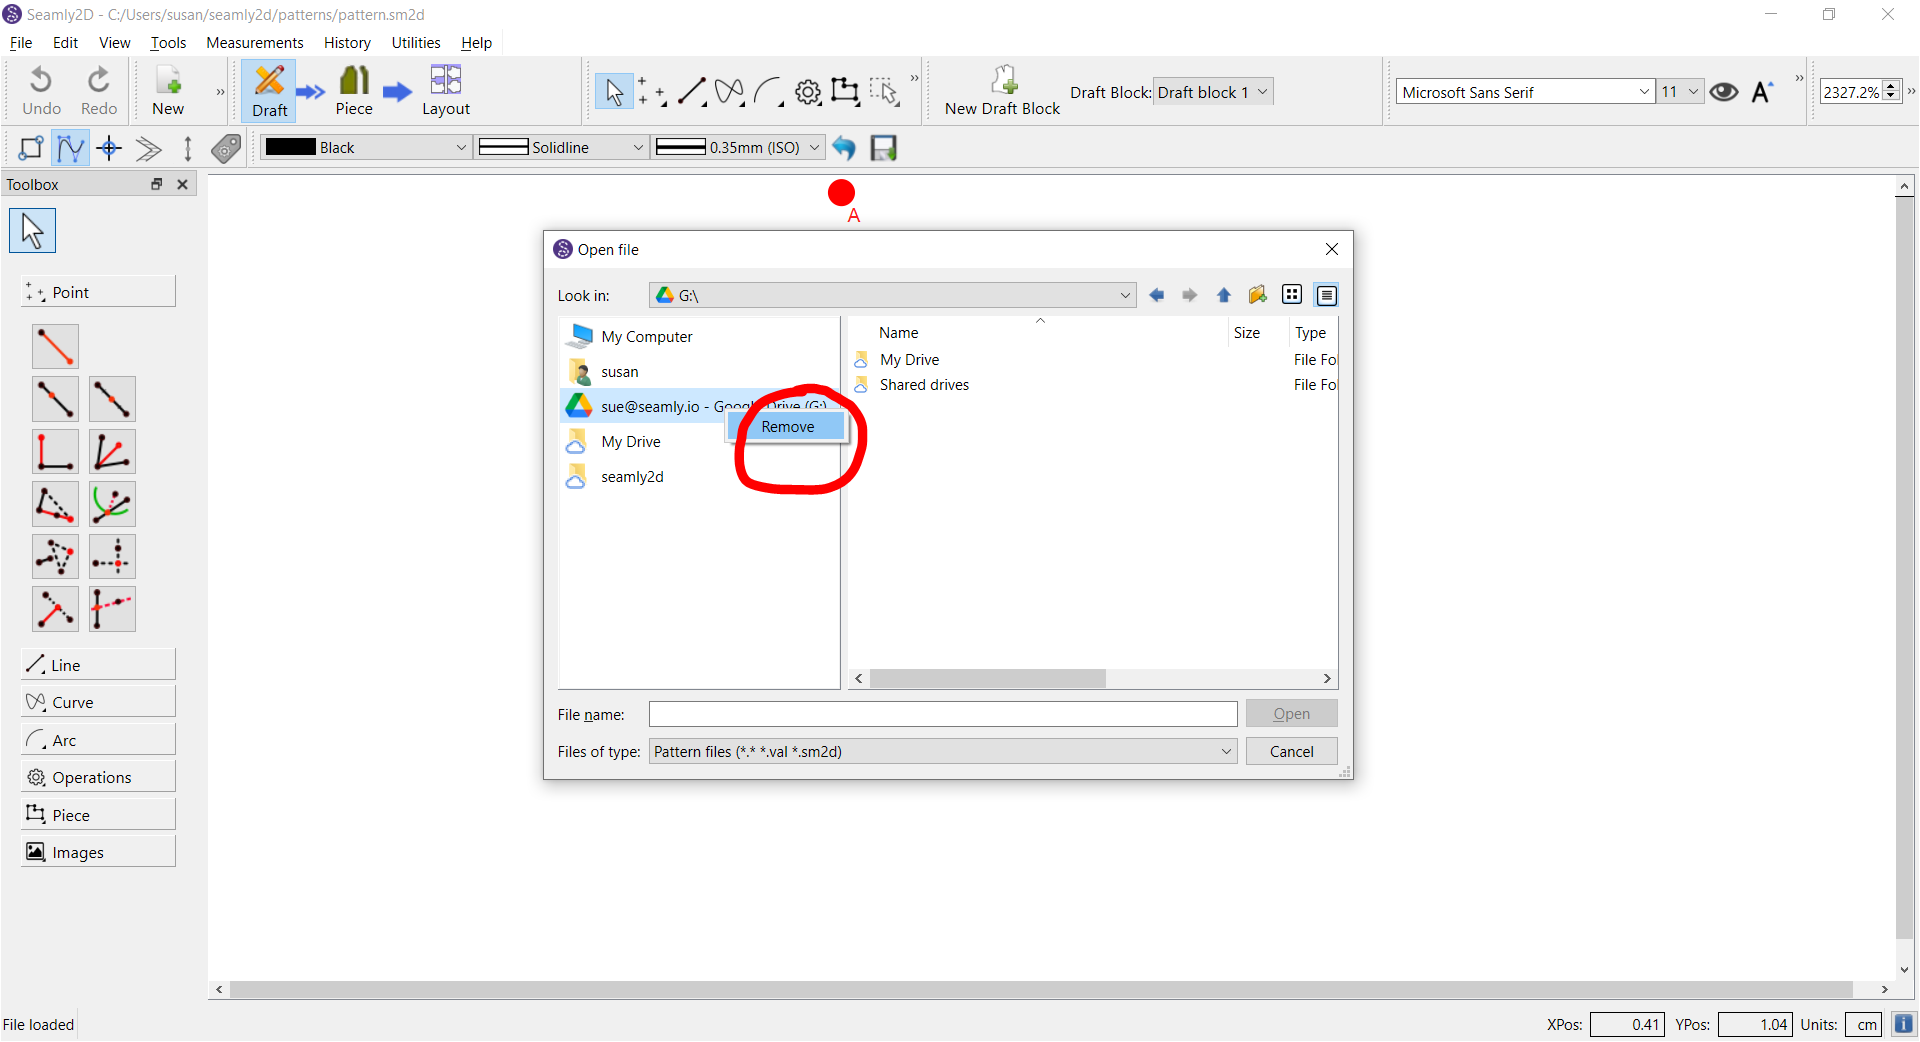Screen dimensions: 1920x1042
Task: Click the Undo toolbar icon
Action: [41, 91]
